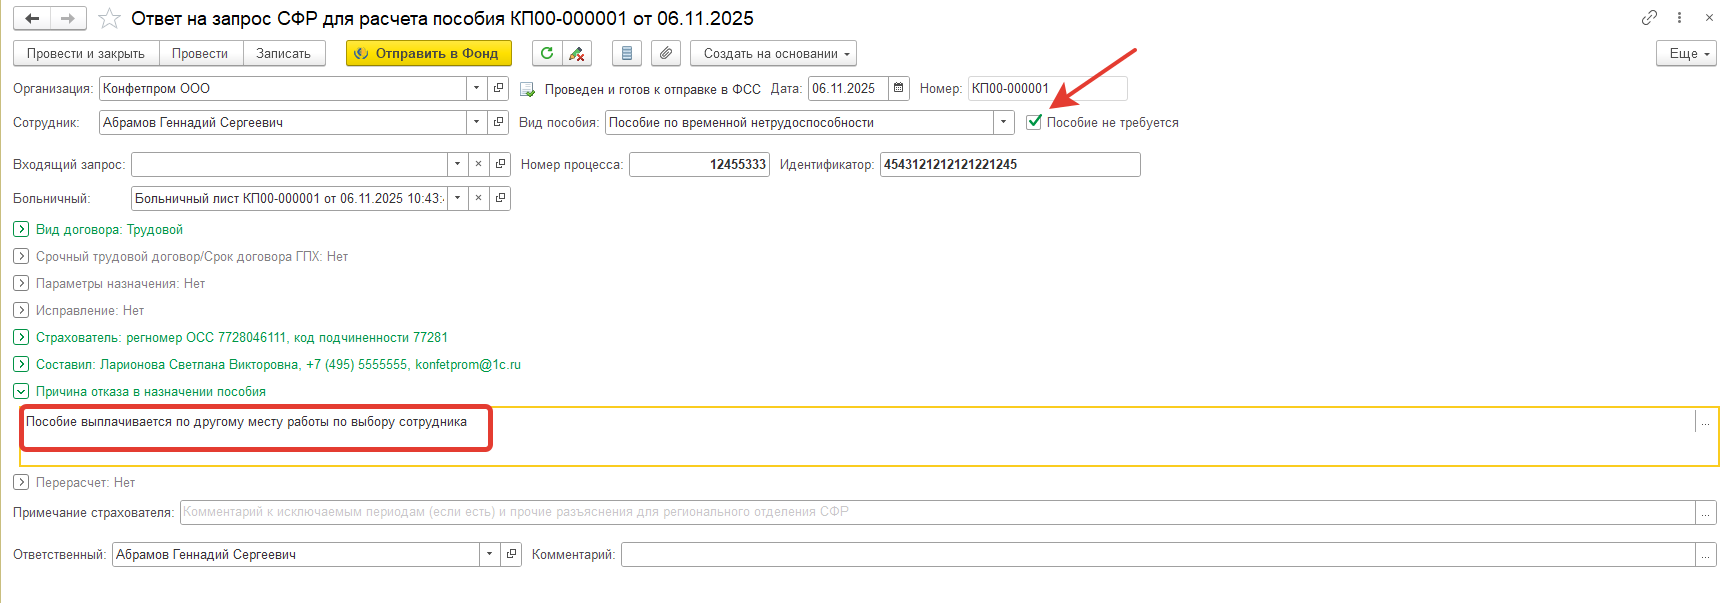
Task: Click the attached files paperclip icon
Action: click(x=666, y=54)
